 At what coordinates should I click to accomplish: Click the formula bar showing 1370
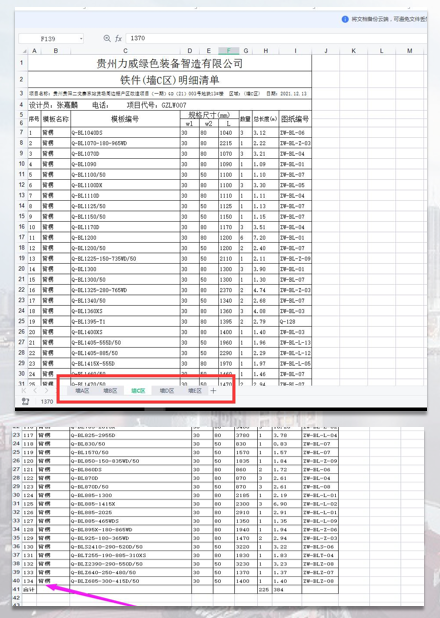[276, 38]
